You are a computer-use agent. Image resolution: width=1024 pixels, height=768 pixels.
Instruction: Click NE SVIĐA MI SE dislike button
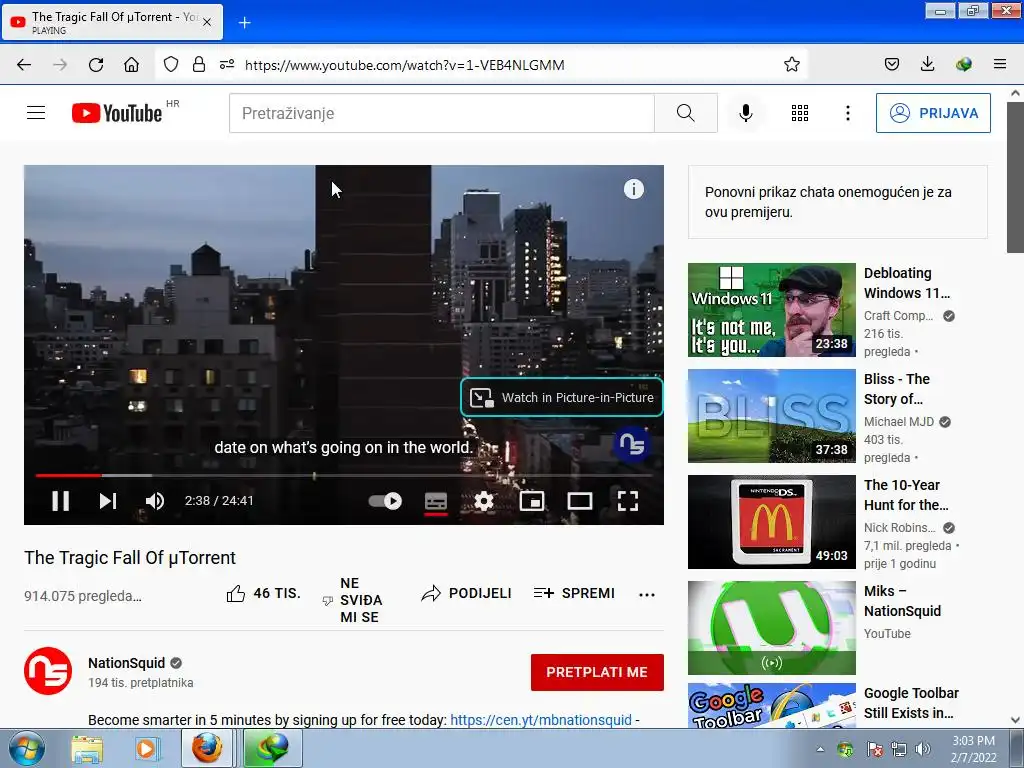[353, 600]
